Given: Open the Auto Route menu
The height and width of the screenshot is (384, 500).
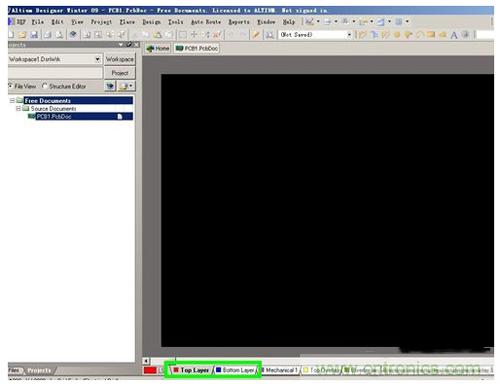Looking at the screenshot, I should click(x=206, y=22).
